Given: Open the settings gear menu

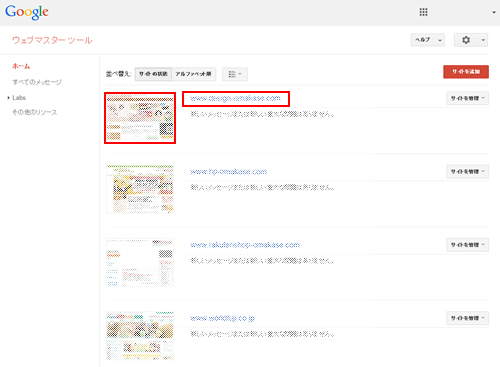Looking at the screenshot, I should click(471, 40).
